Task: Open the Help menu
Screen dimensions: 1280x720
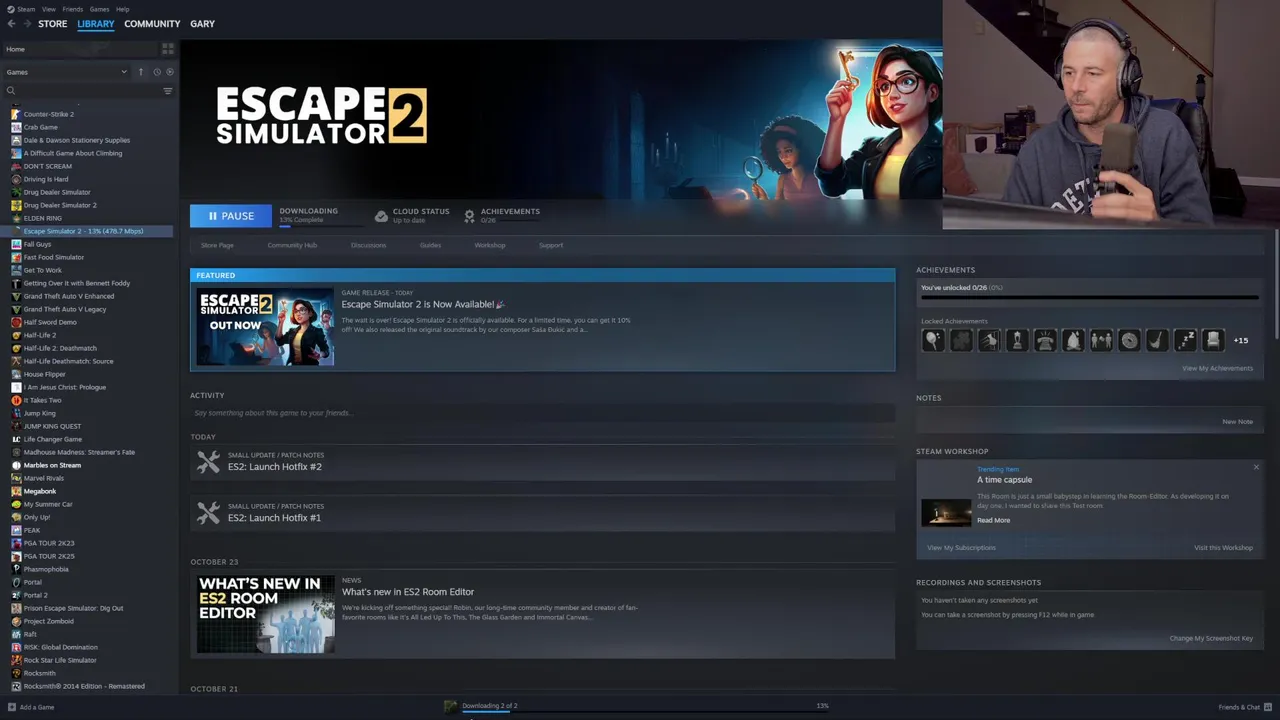Action: [x=122, y=9]
